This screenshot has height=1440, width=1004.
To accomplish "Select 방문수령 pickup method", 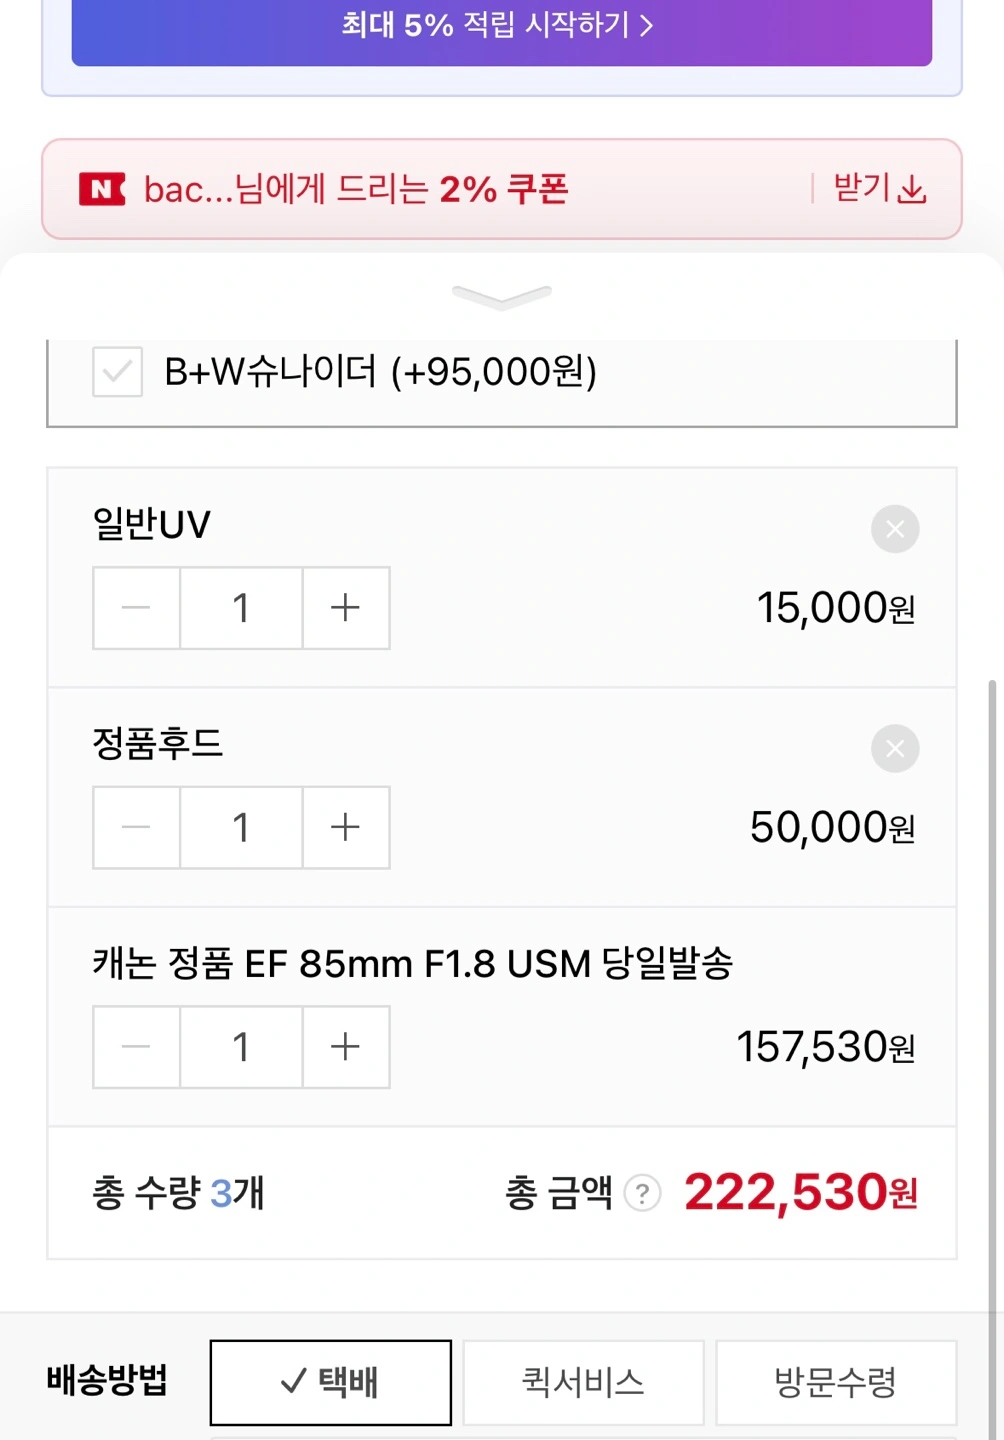I will tap(836, 1382).
